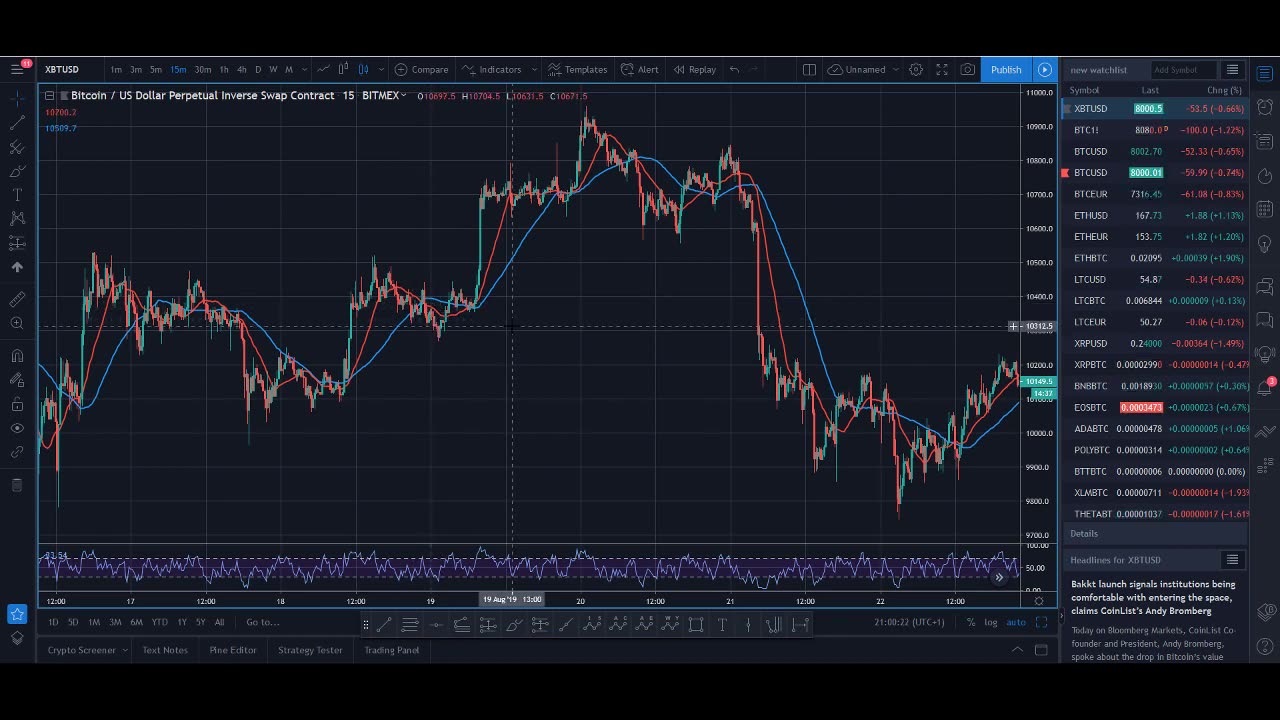This screenshot has width=1280, height=720.
Task: Toggle percent scale mode
Action: point(970,622)
